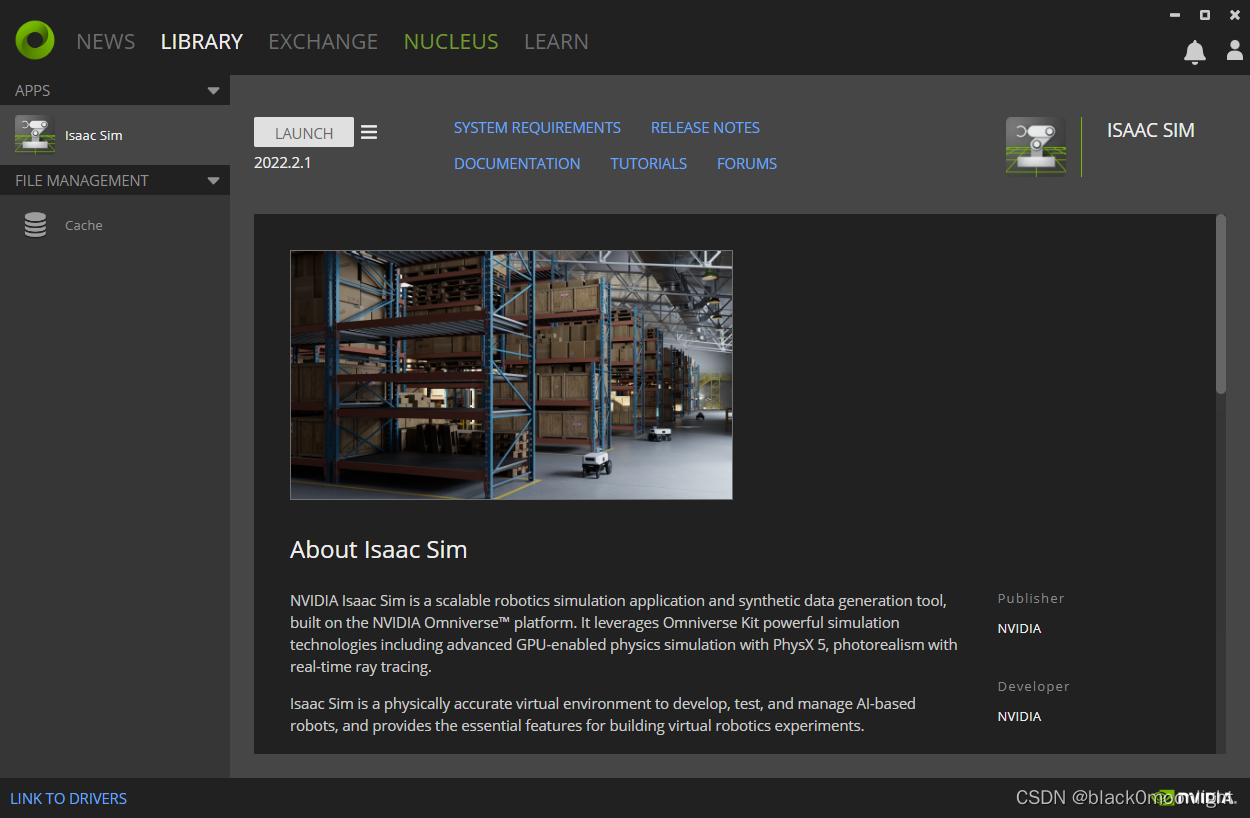1250x818 pixels.
Task: Collapse the FILE MANAGEMENT section arrow
Action: coord(213,181)
